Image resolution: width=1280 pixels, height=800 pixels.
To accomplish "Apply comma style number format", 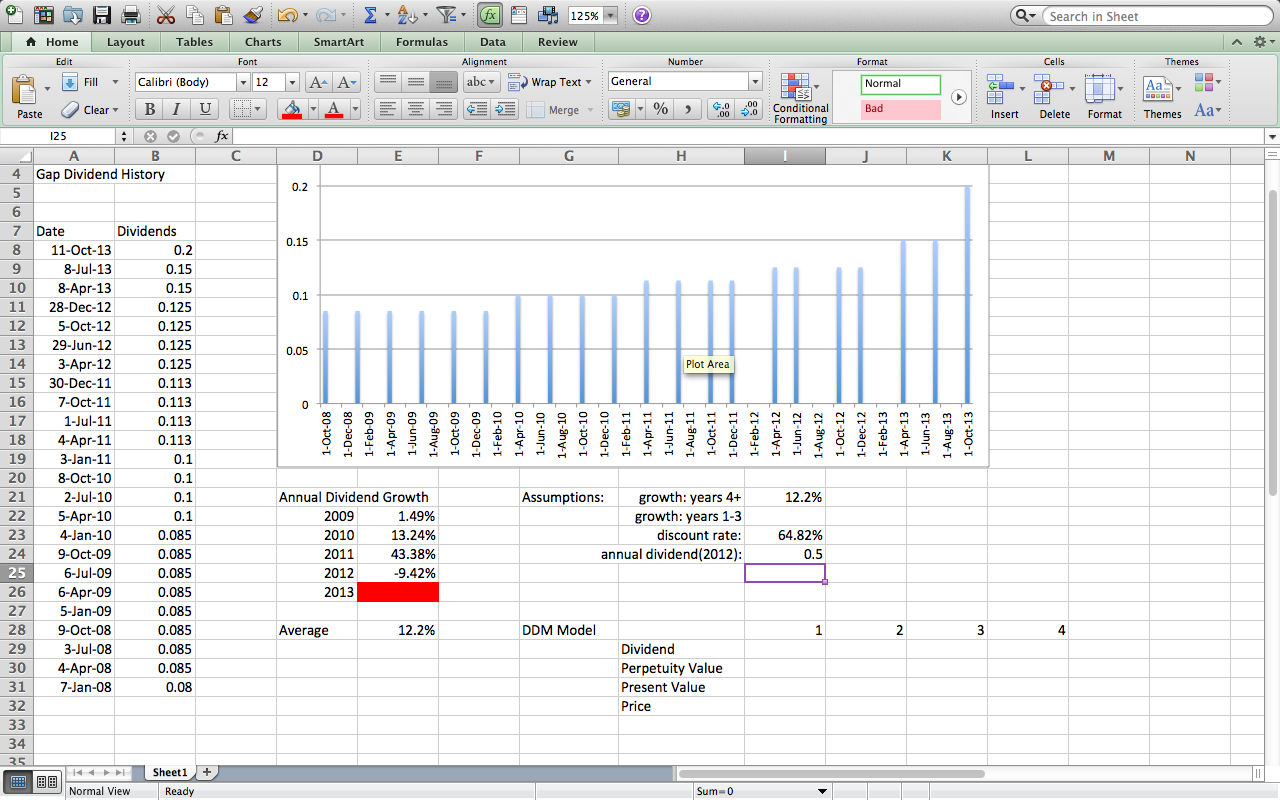I will pyautogui.click(x=687, y=109).
